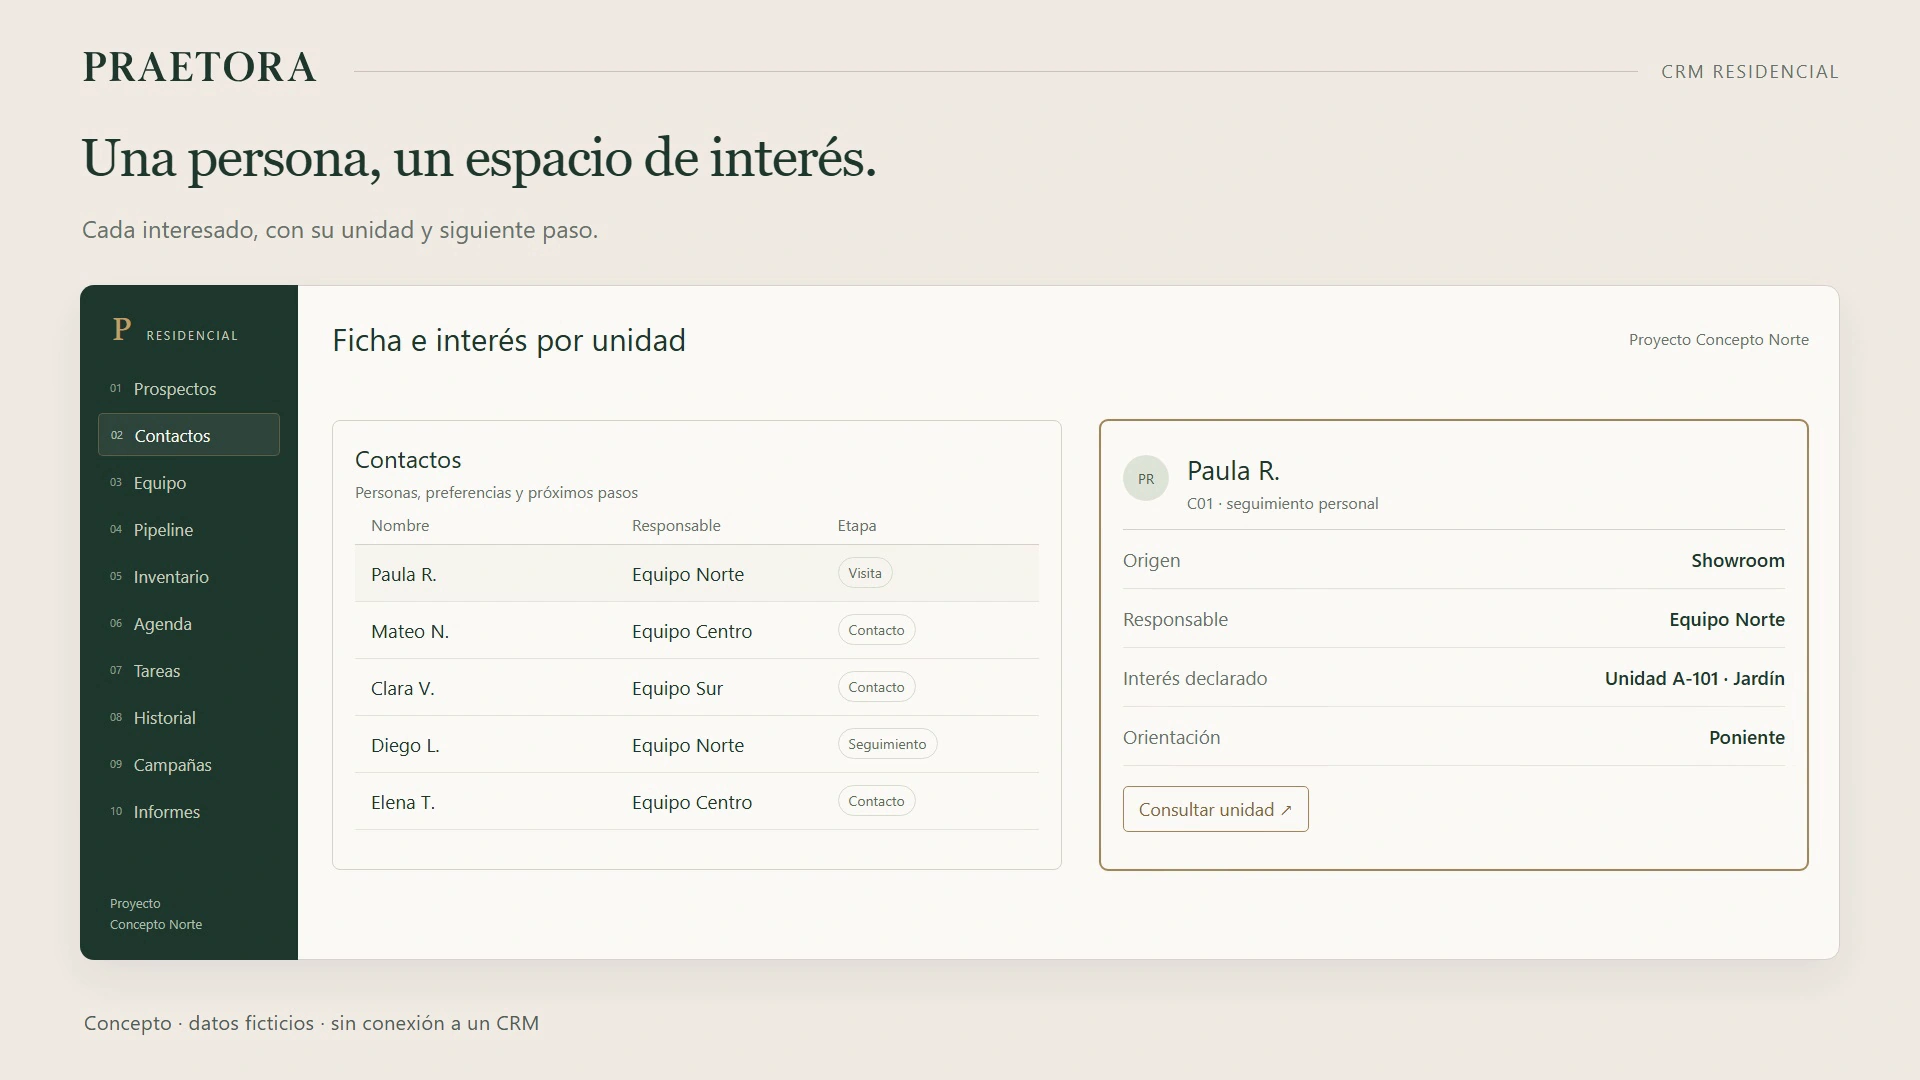Click Proyecto Concepto Norte in sidebar footer
This screenshot has width=1920, height=1080.
(x=156, y=914)
